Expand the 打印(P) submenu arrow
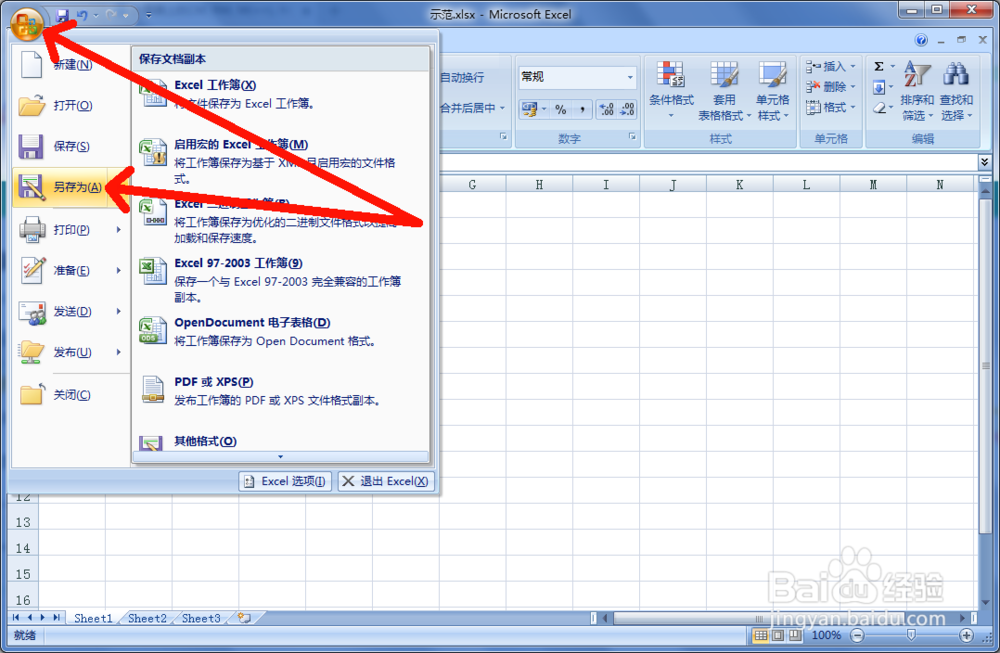Image resolution: width=1000 pixels, height=653 pixels. tap(119, 230)
